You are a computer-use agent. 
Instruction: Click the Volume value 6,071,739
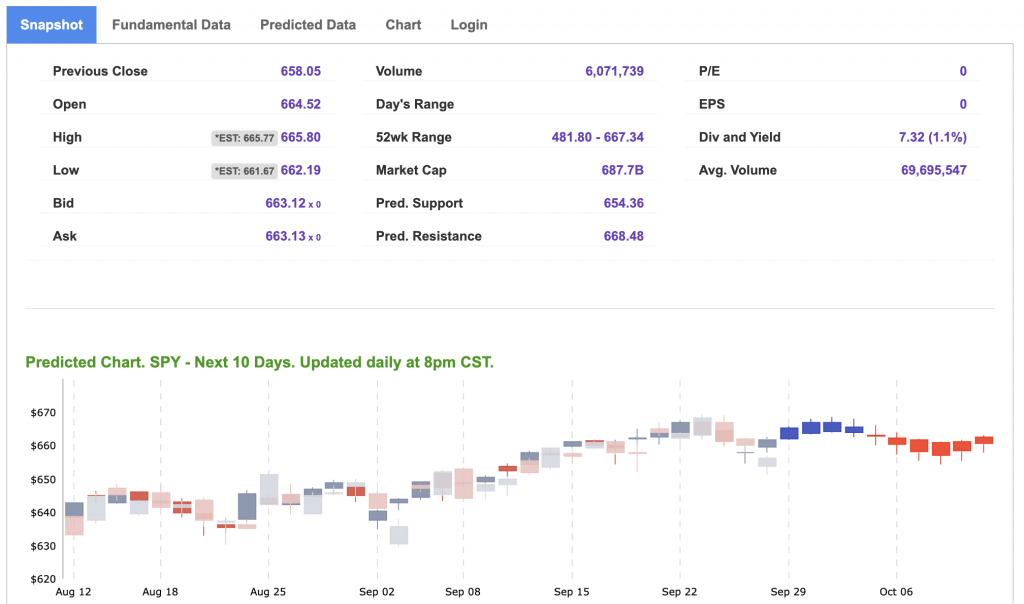point(614,71)
